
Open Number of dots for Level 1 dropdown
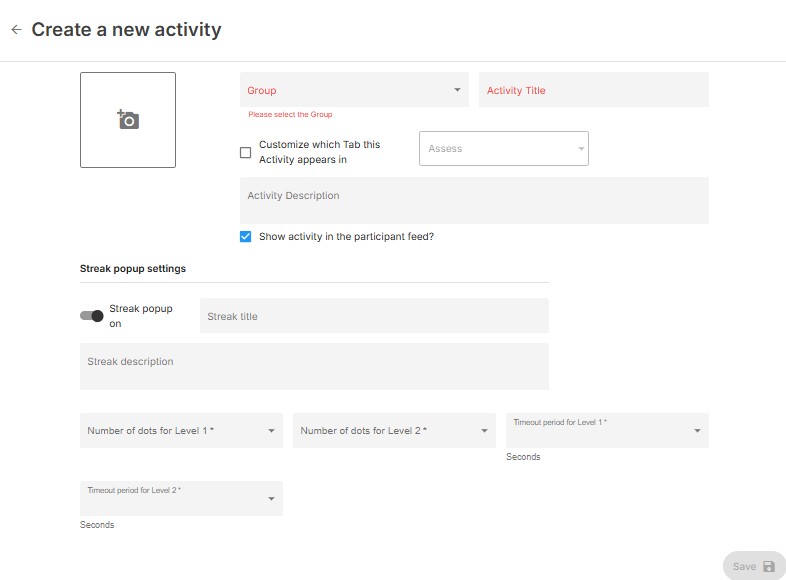[x=180, y=431]
